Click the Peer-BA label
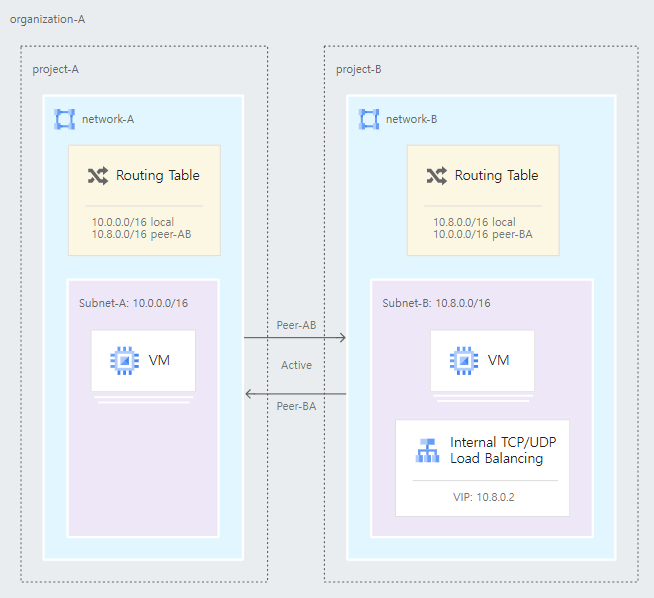This screenshot has width=654, height=598. click(296, 406)
